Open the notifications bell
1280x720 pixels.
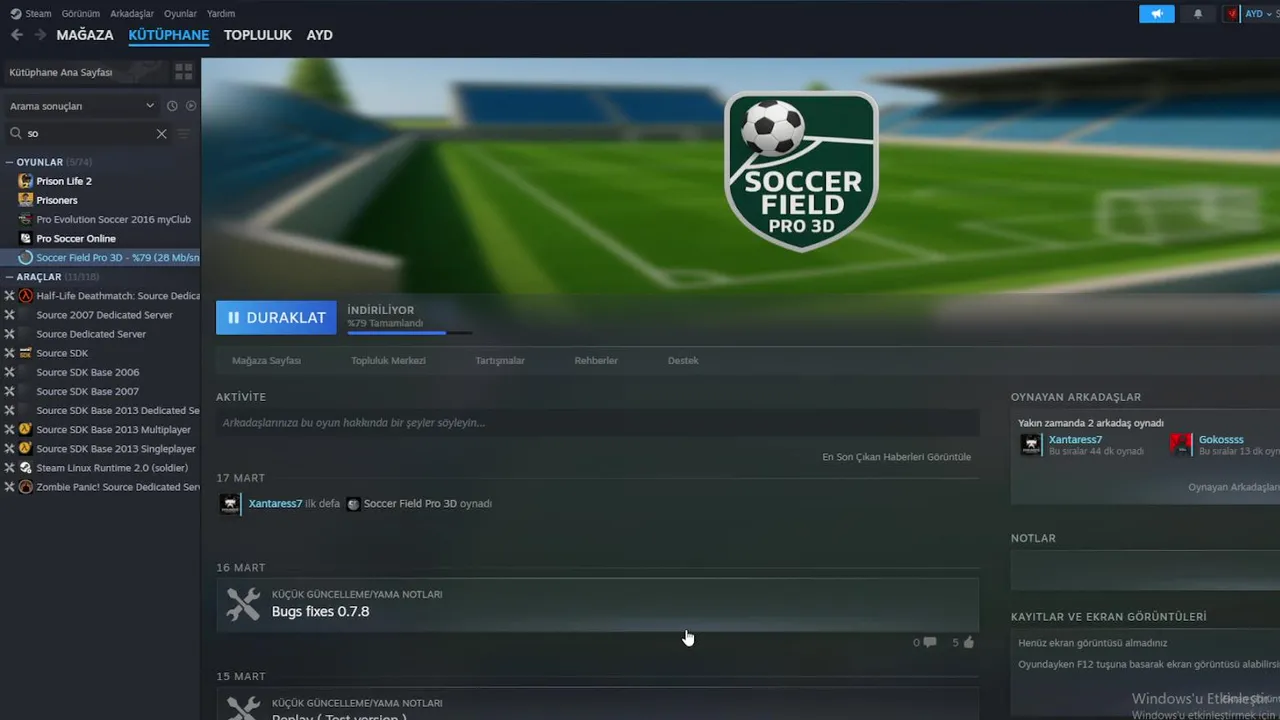pos(1198,14)
